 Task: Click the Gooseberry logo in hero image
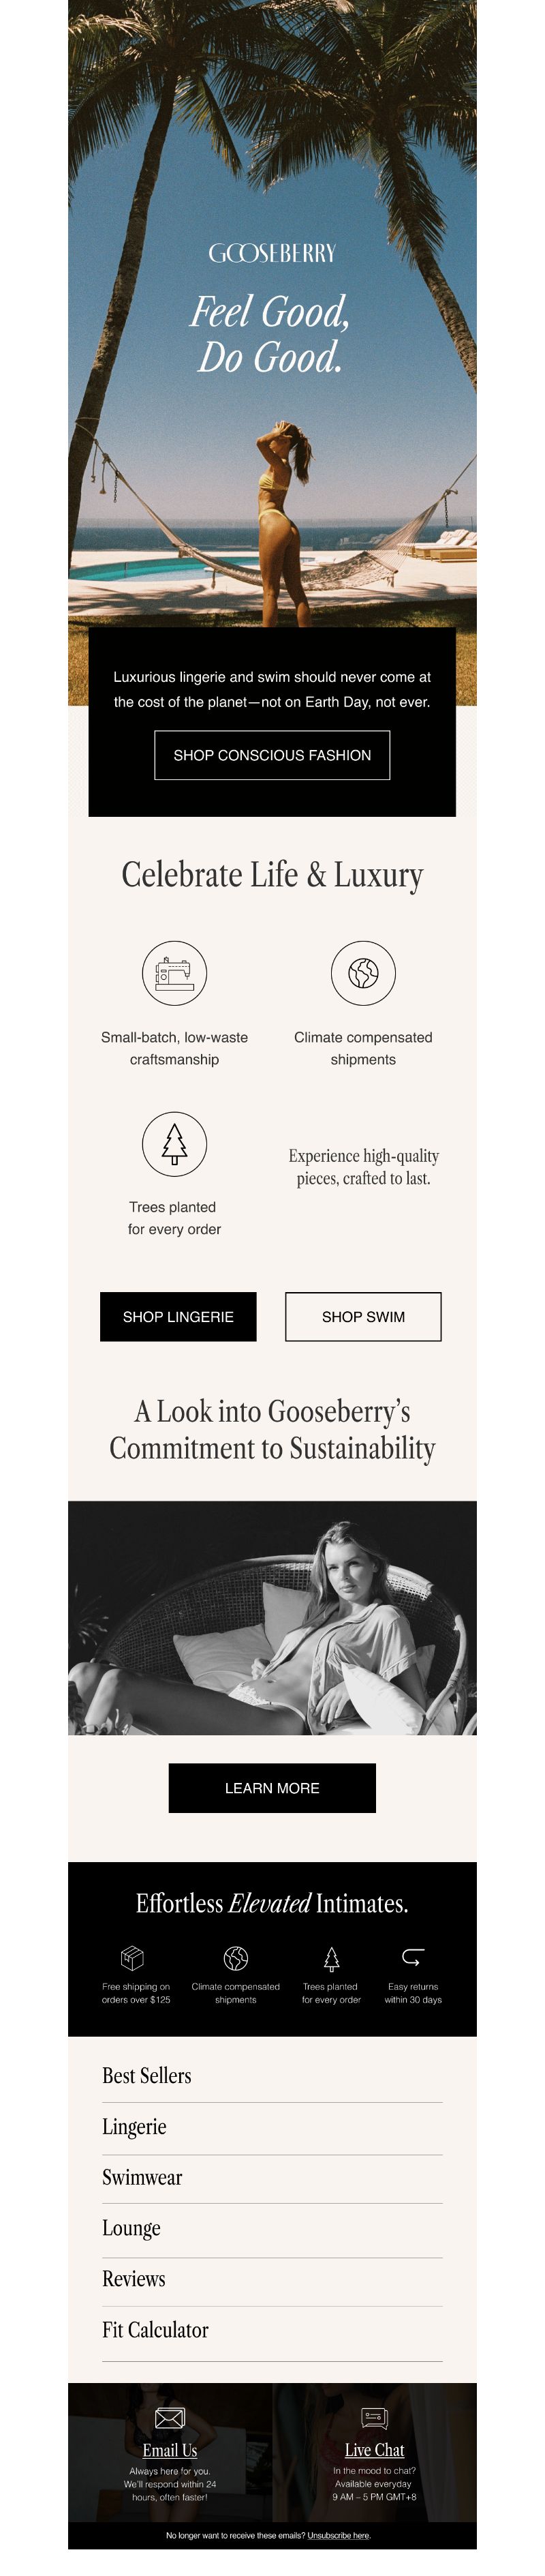272,253
